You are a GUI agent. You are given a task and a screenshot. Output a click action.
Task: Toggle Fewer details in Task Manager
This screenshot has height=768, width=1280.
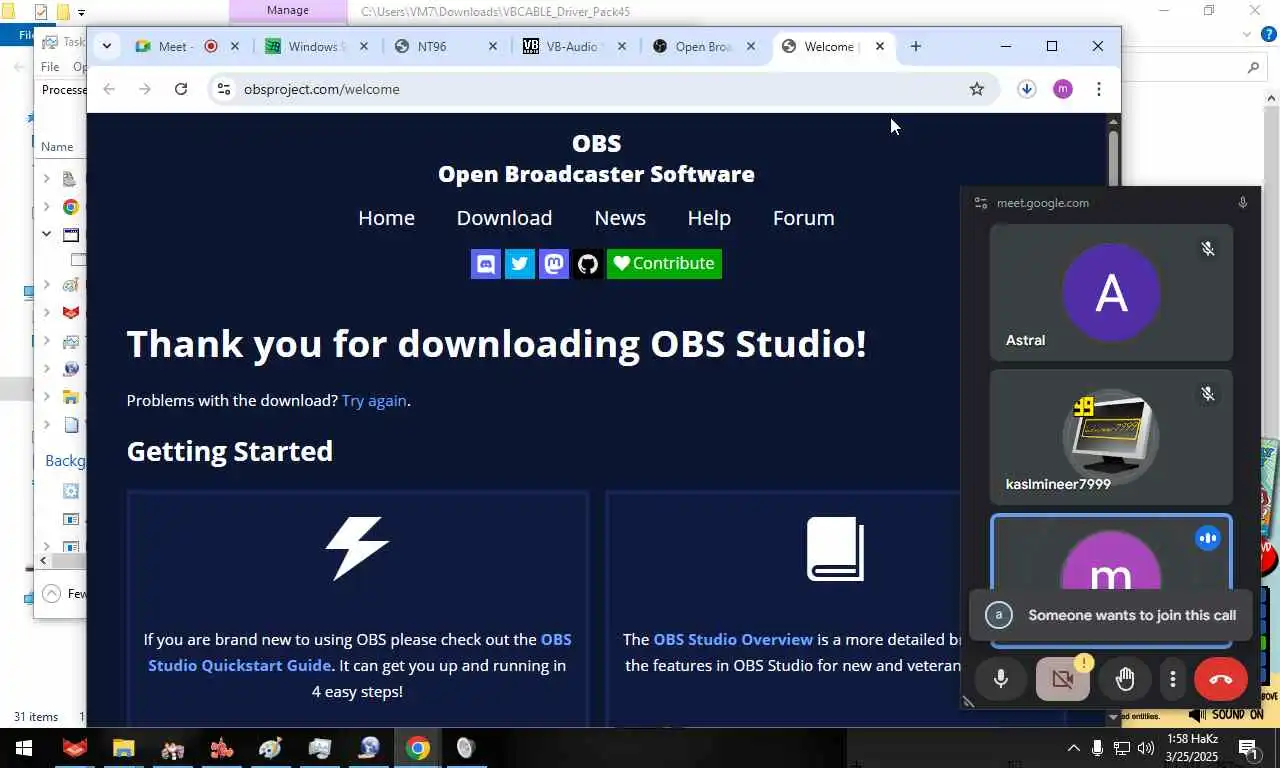(x=65, y=594)
